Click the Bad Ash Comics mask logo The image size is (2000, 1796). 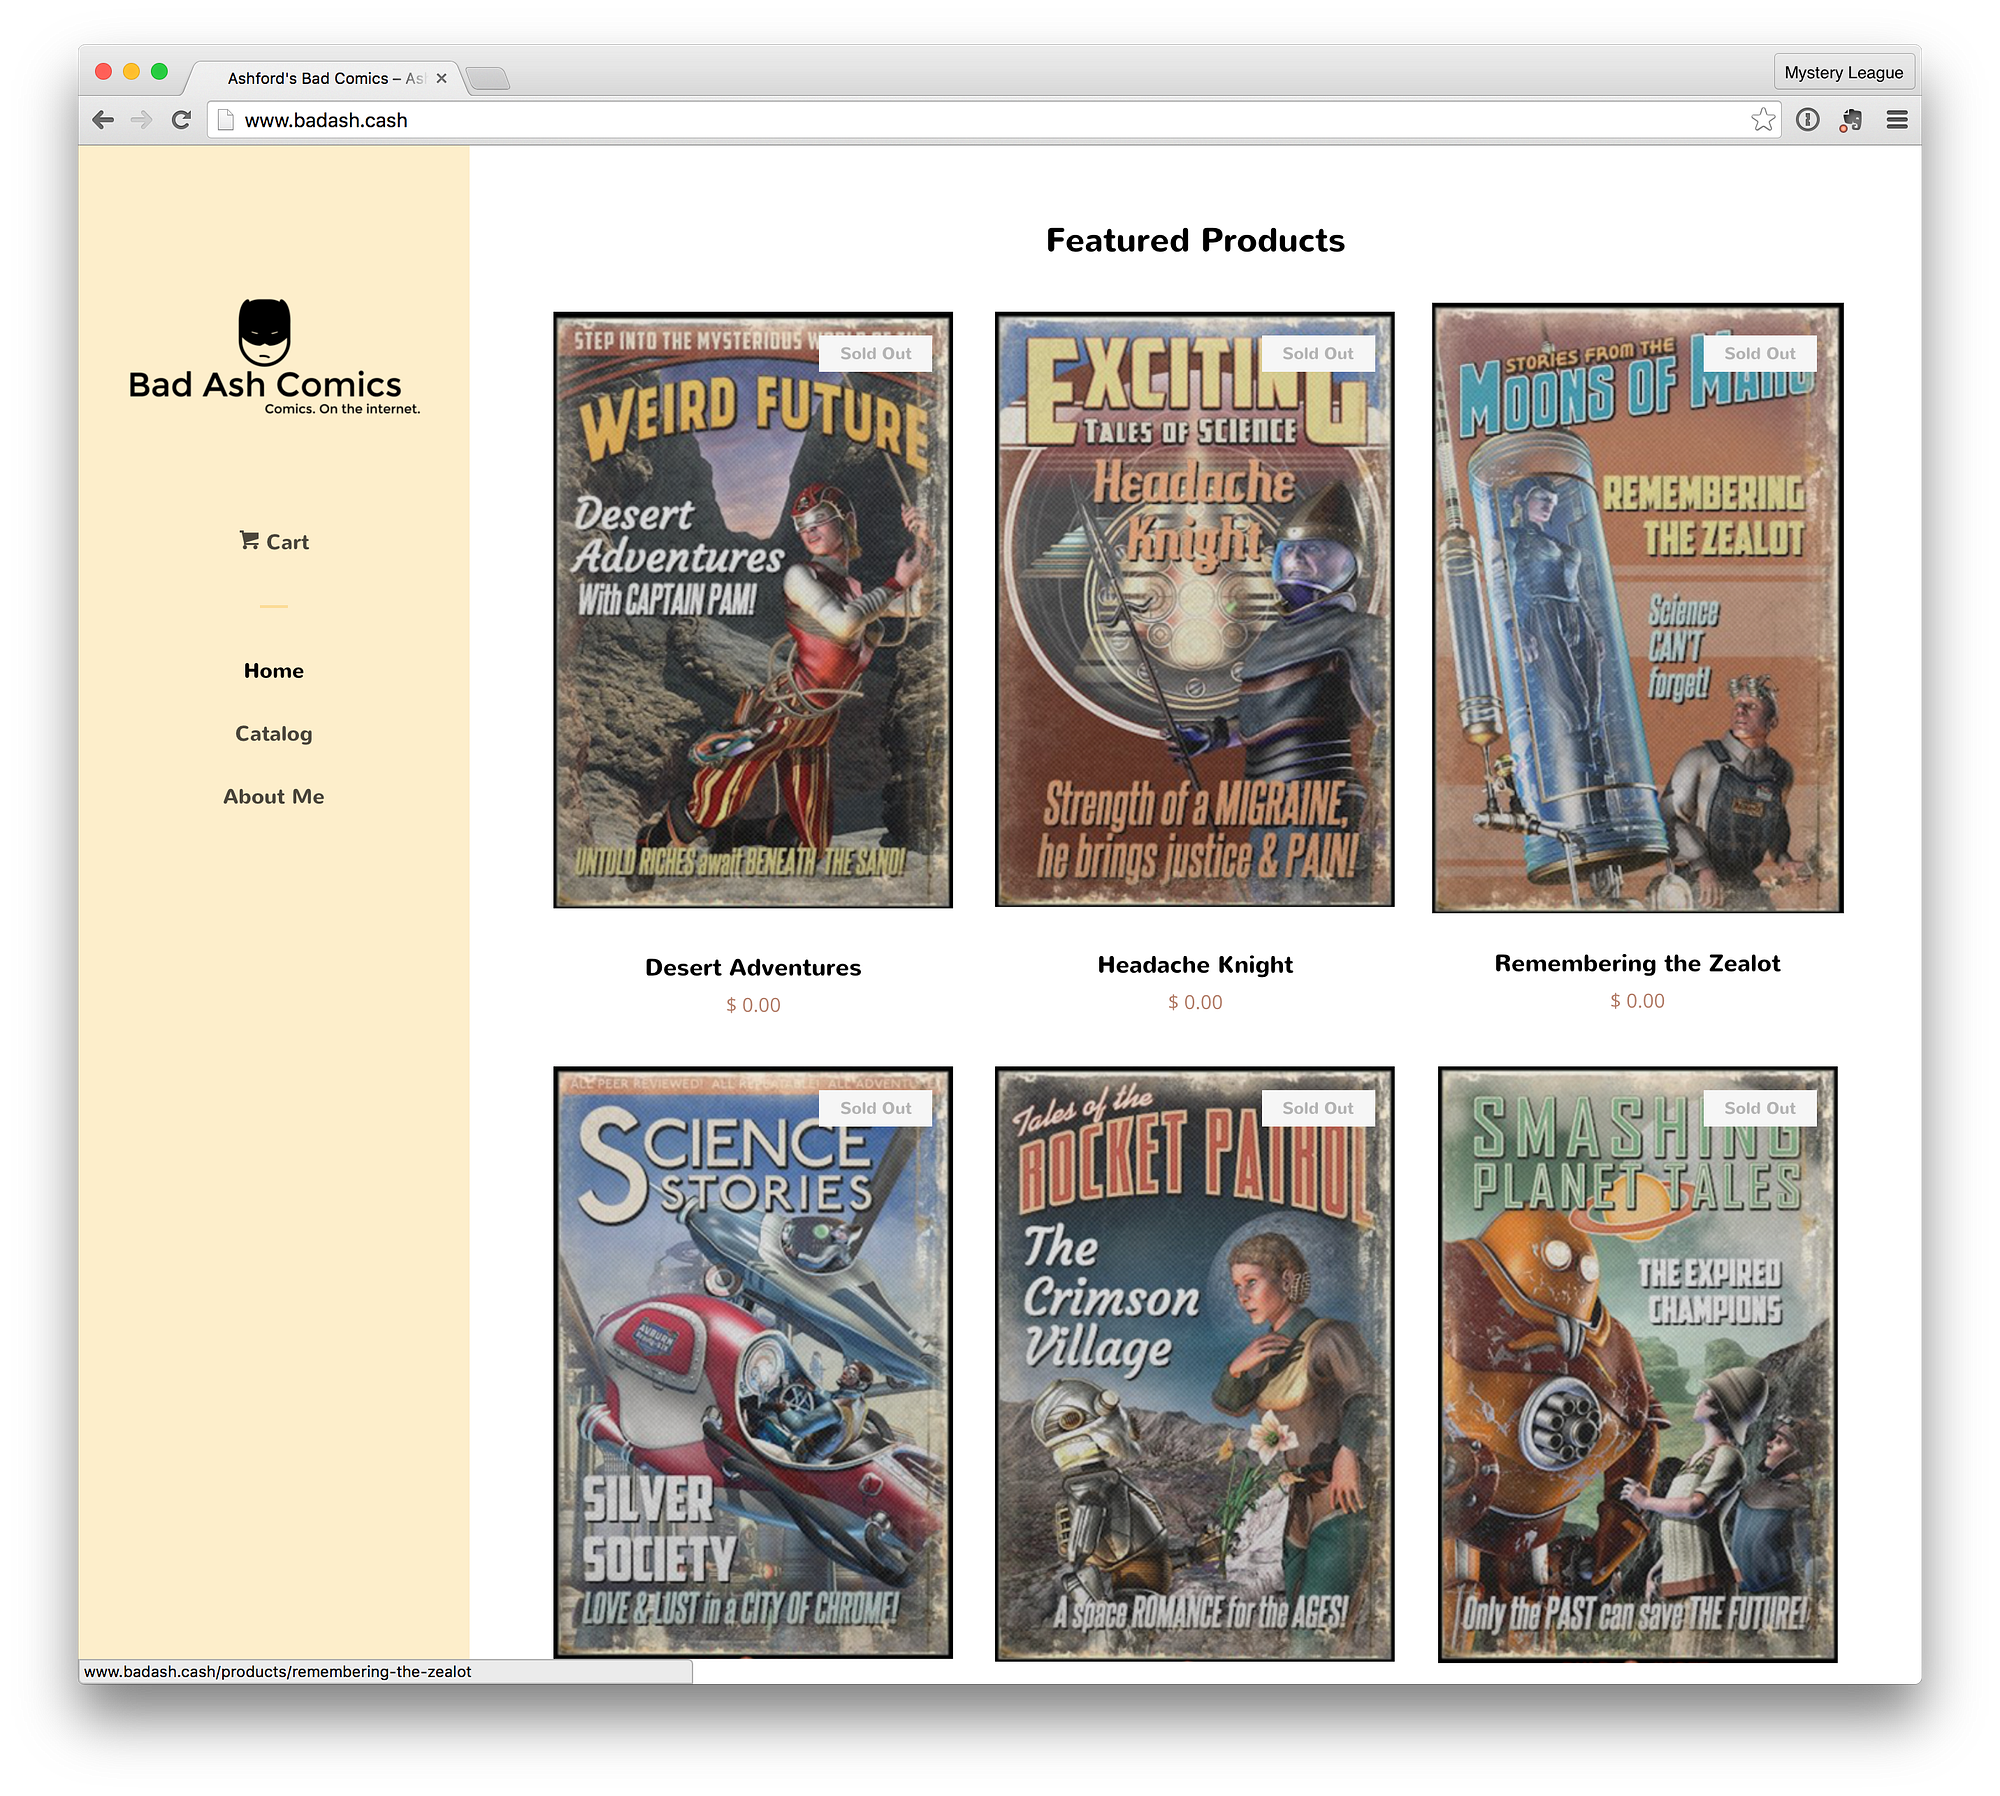click(264, 332)
